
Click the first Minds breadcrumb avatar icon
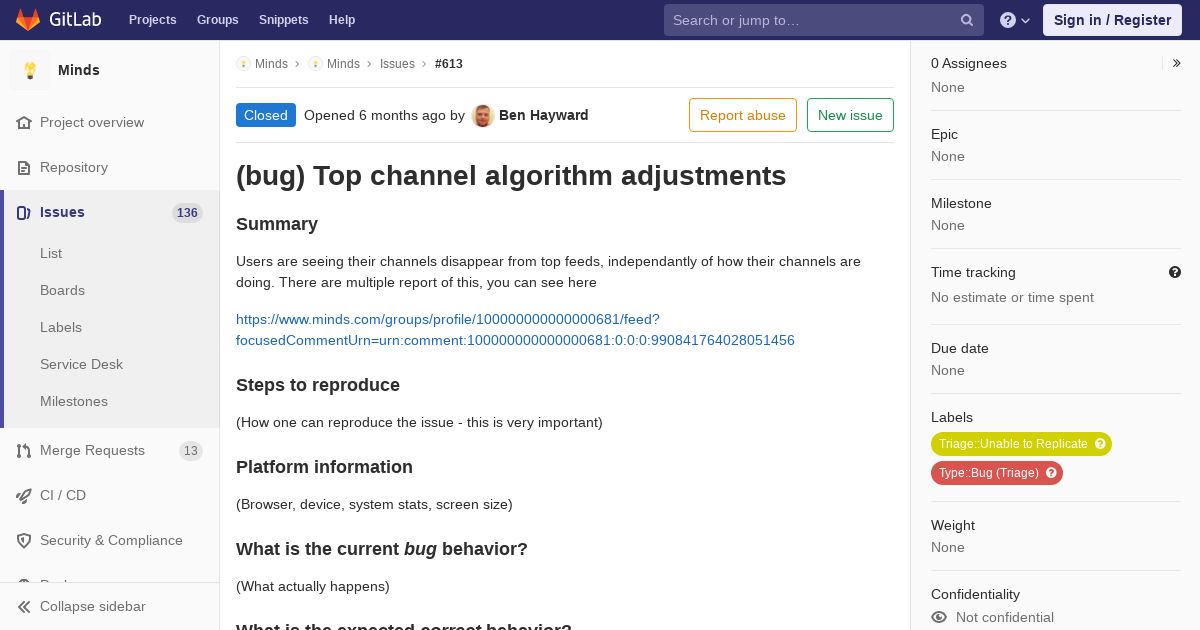pos(243,63)
